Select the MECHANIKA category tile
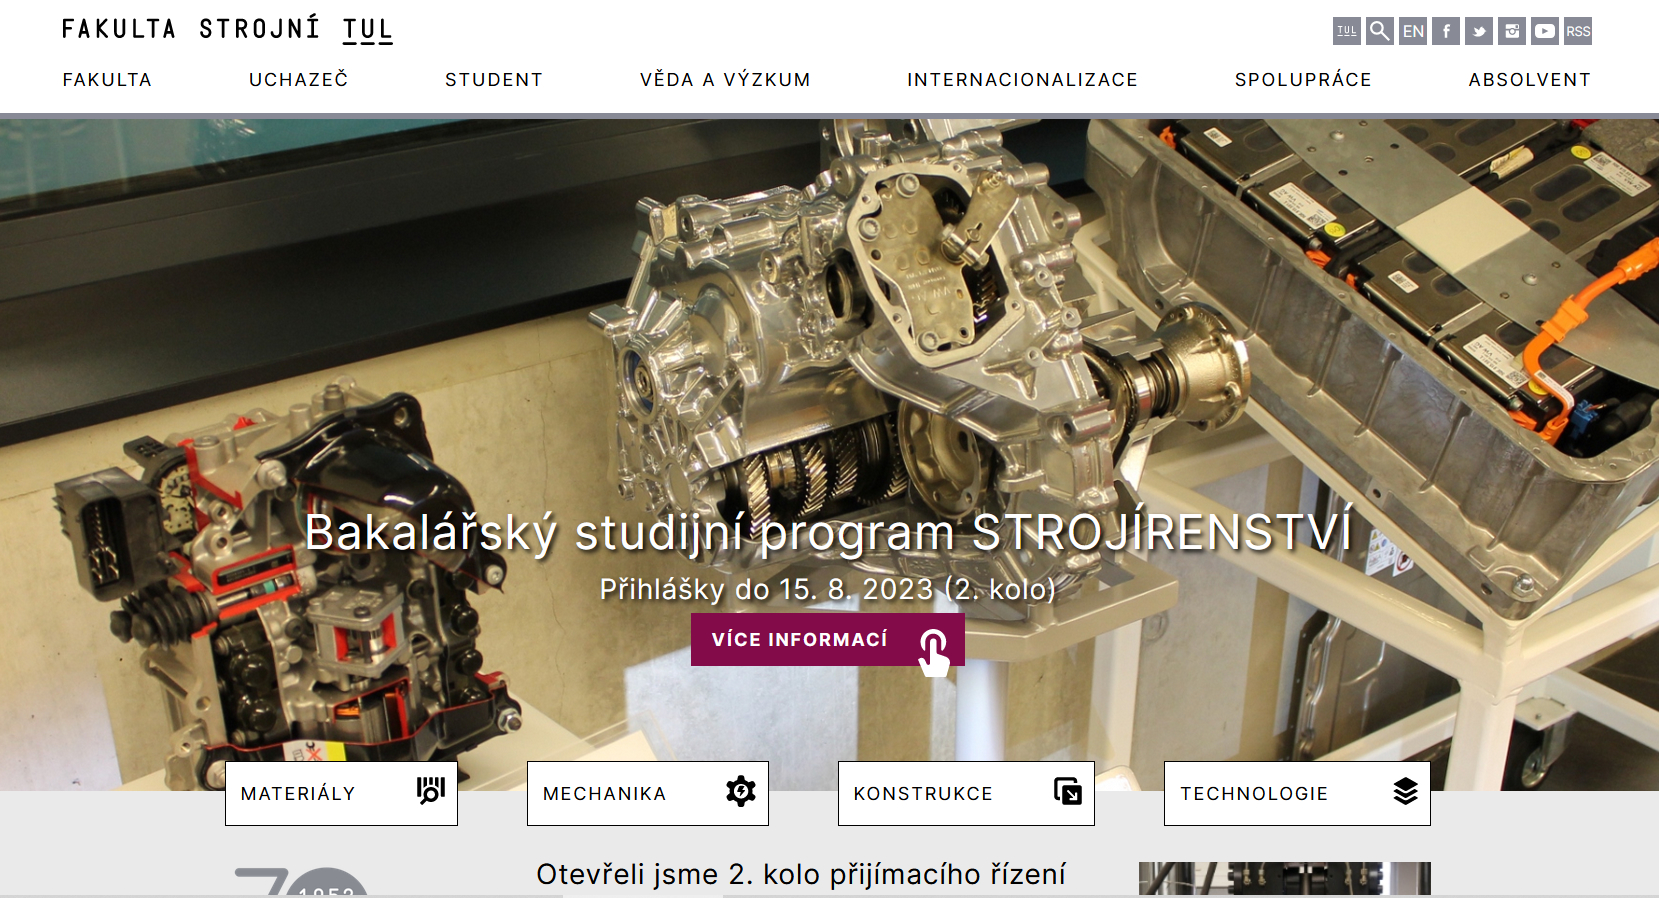The width and height of the screenshot is (1659, 898). (647, 793)
